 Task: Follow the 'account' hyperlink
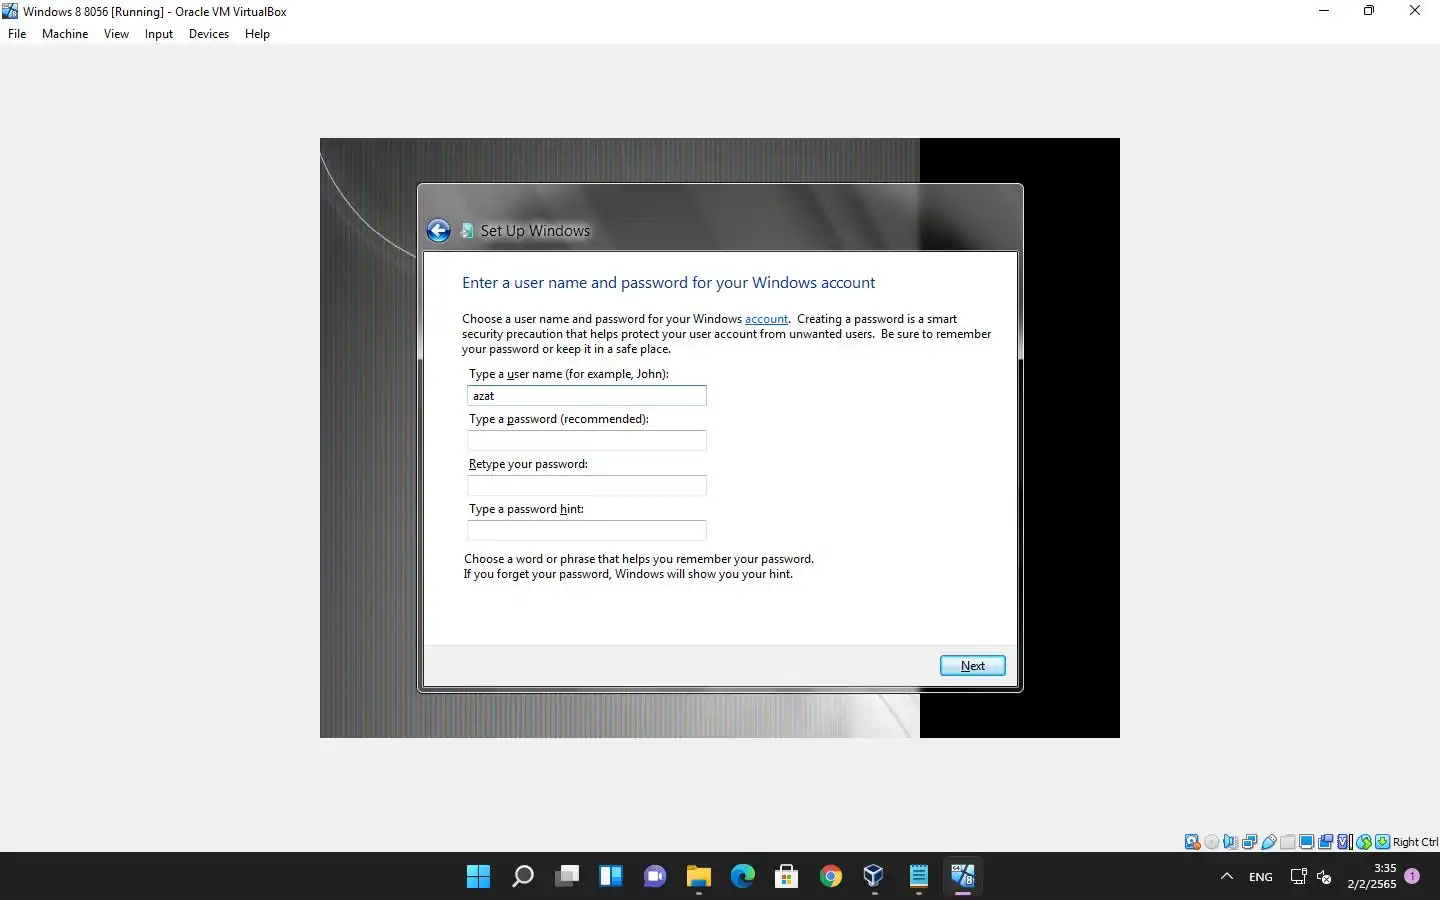(x=766, y=319)
